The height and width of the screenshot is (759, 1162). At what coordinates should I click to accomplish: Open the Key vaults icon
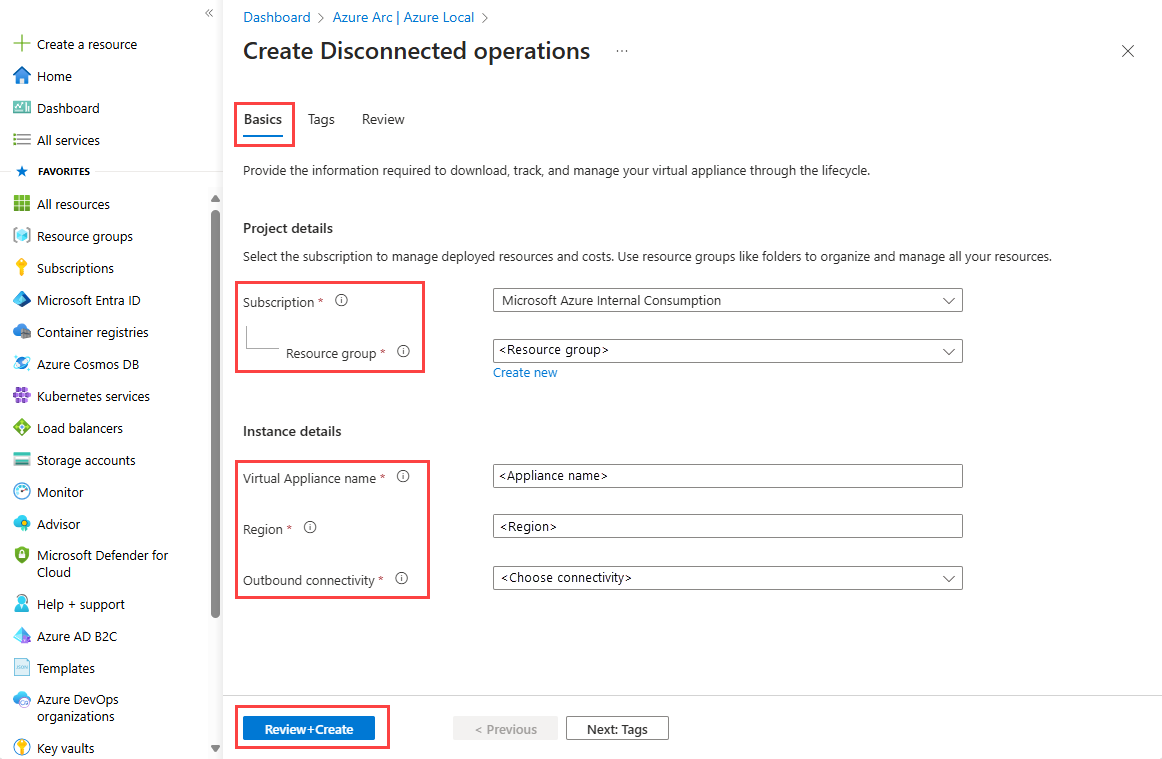(x=21, y=748)
